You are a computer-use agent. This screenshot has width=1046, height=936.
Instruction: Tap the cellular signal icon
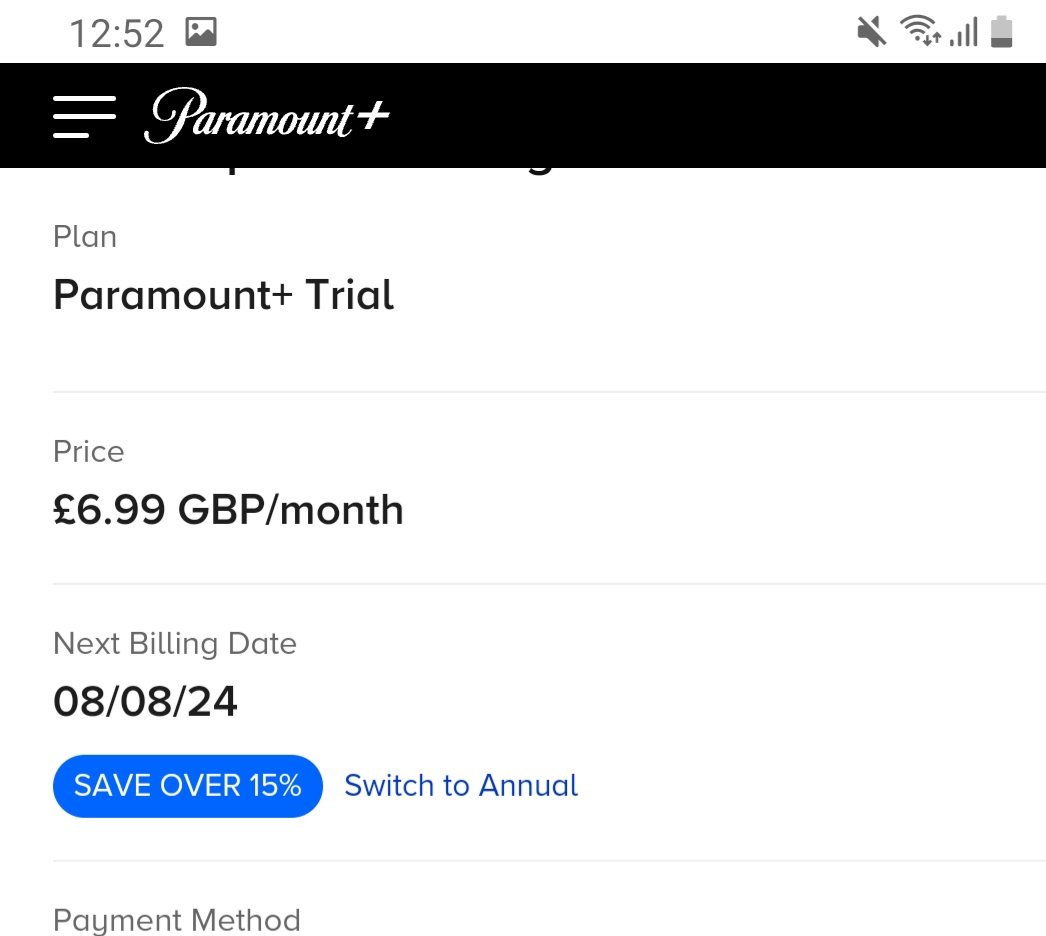[x=963, y=31]
